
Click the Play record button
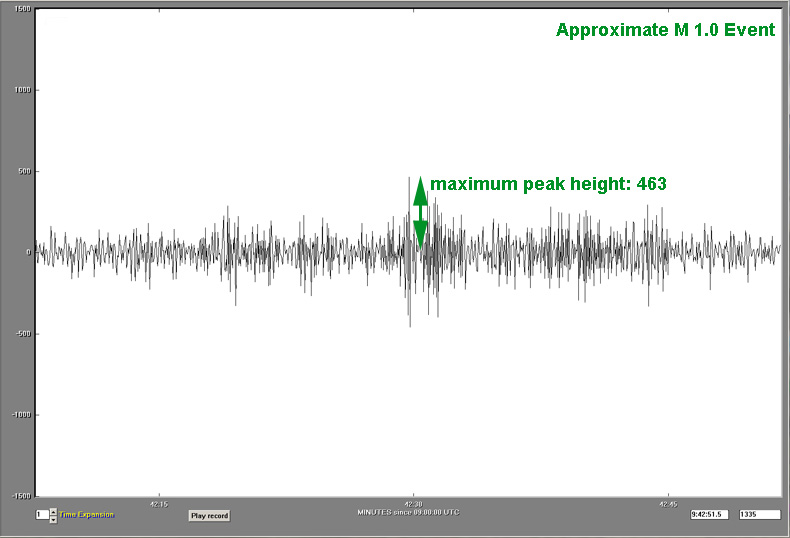click(x=210, y=515)
